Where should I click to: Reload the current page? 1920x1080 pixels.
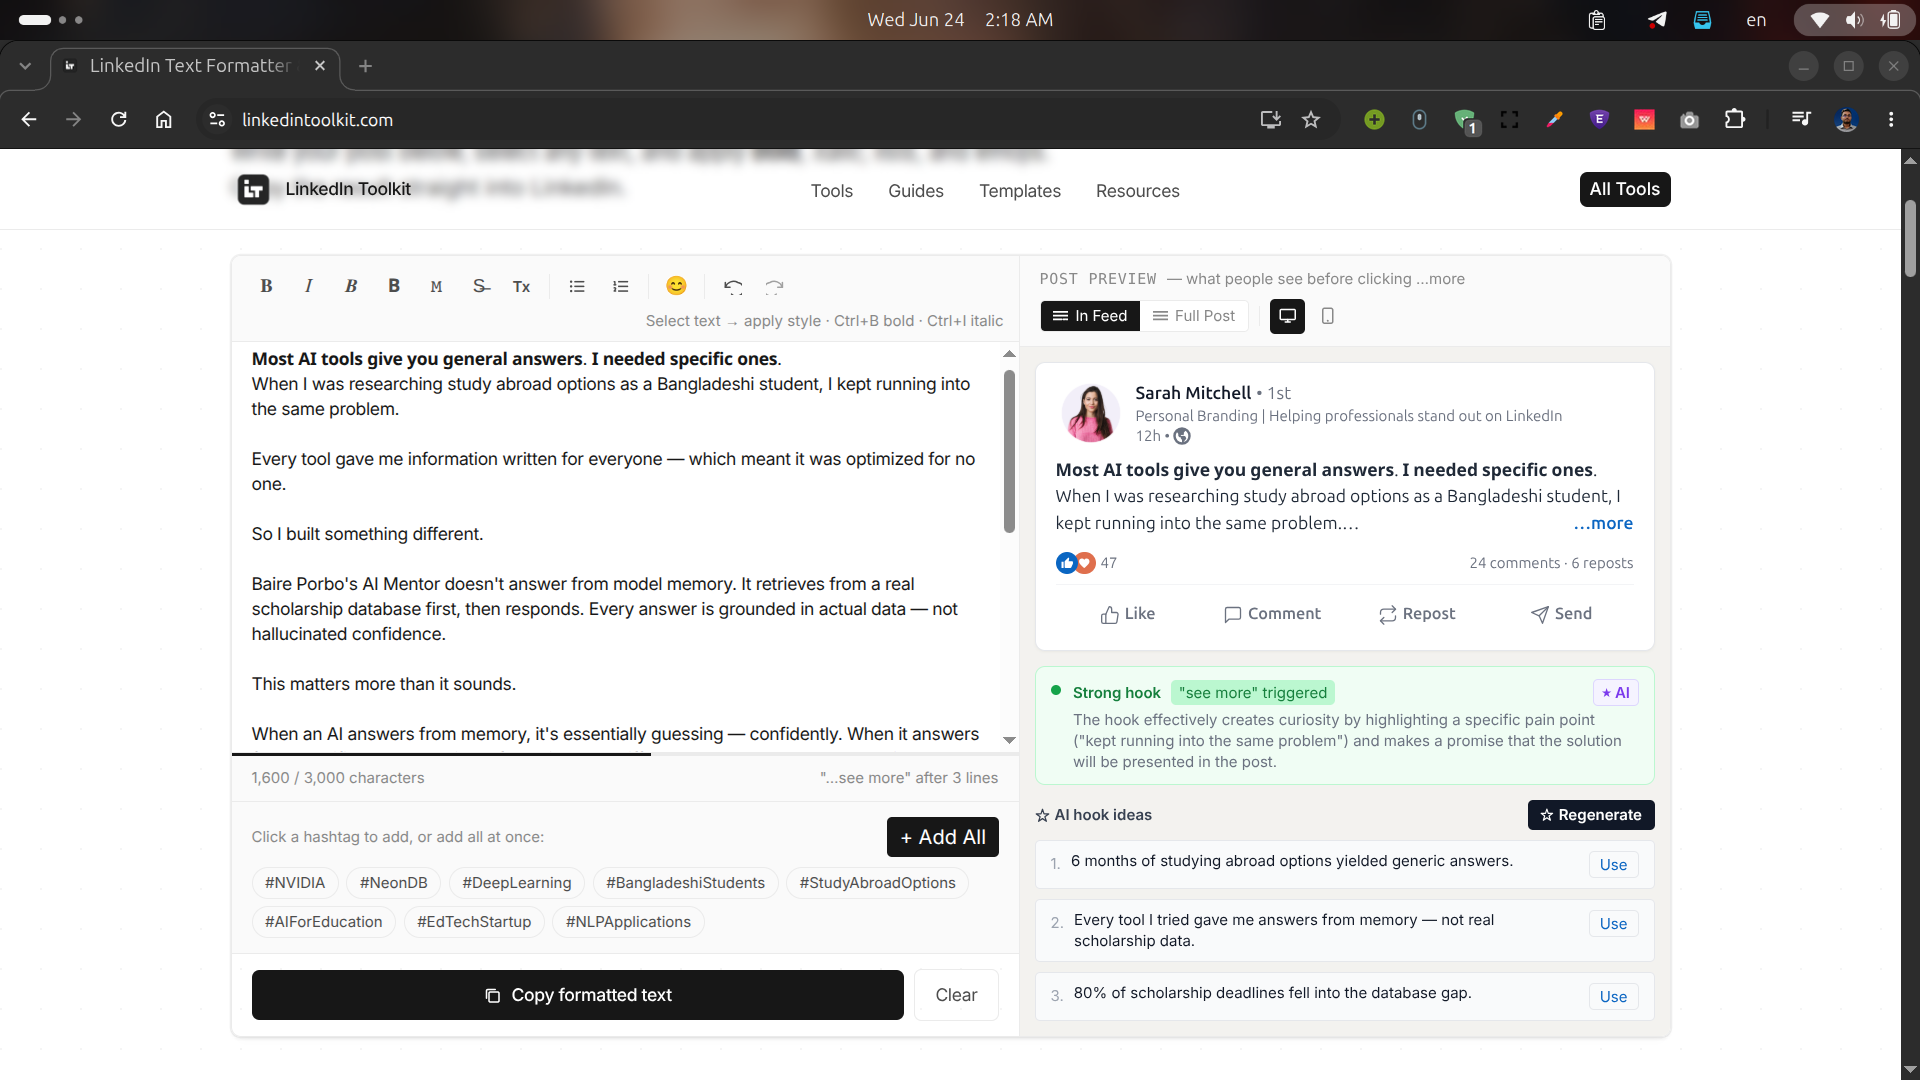coord(119,120)
